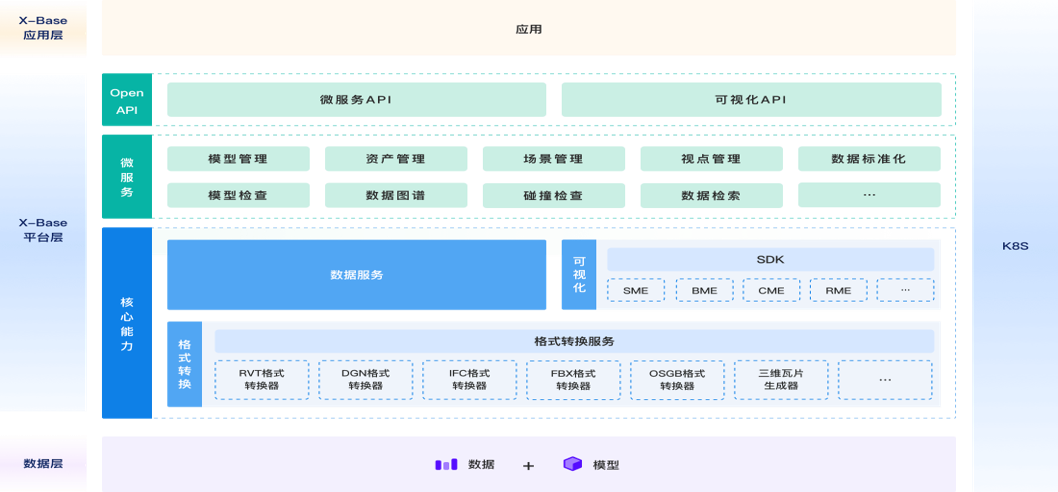Click the purple 模型 cube icon

[572, 464]
